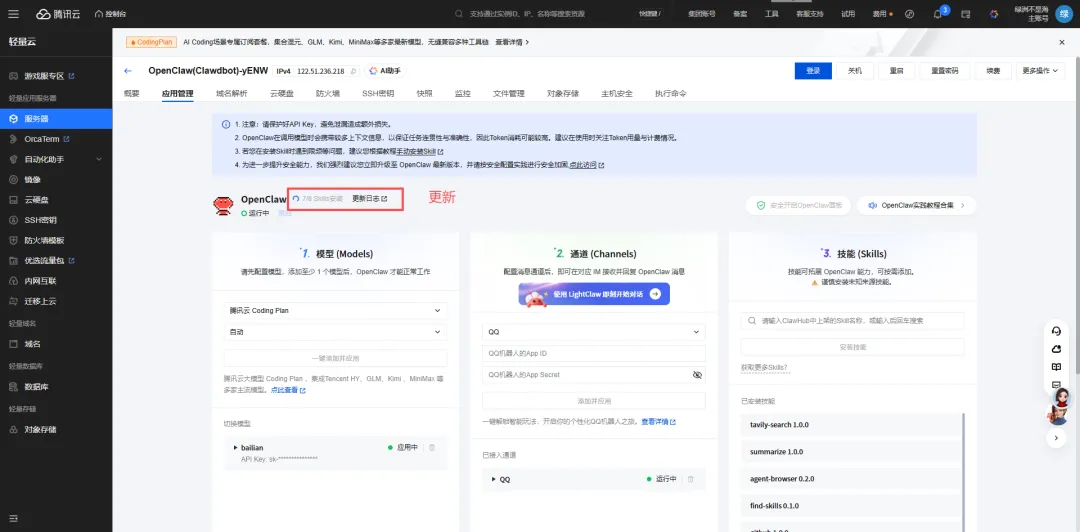This screenshot has width=1080, height=532.
Task: Switch to the 执行命令 tab
Action: [670, 94]
